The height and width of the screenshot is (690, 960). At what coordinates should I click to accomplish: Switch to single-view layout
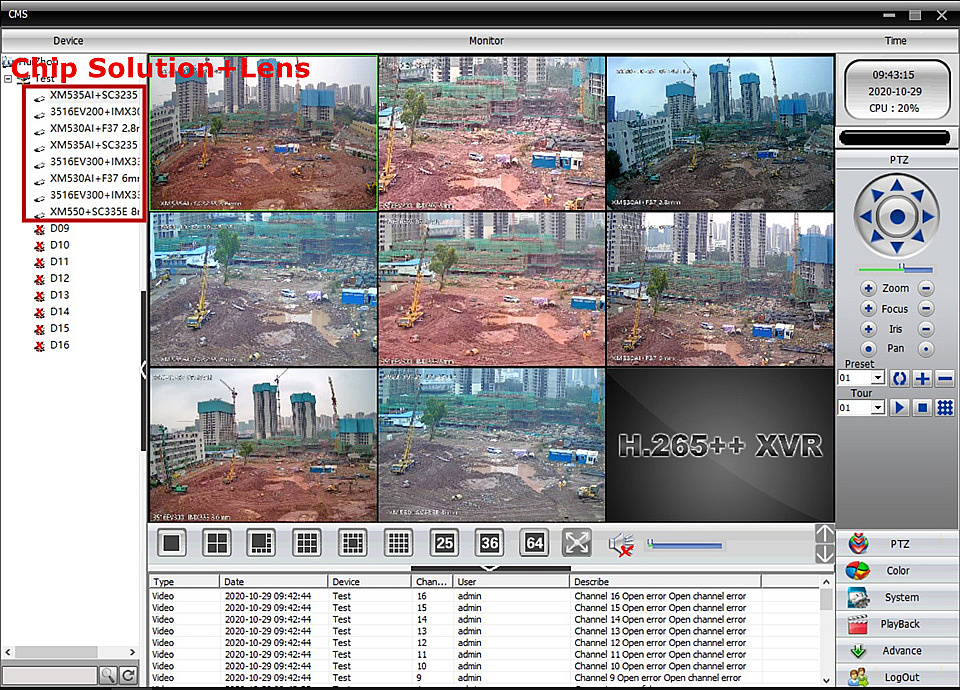(x=172, y=543)
